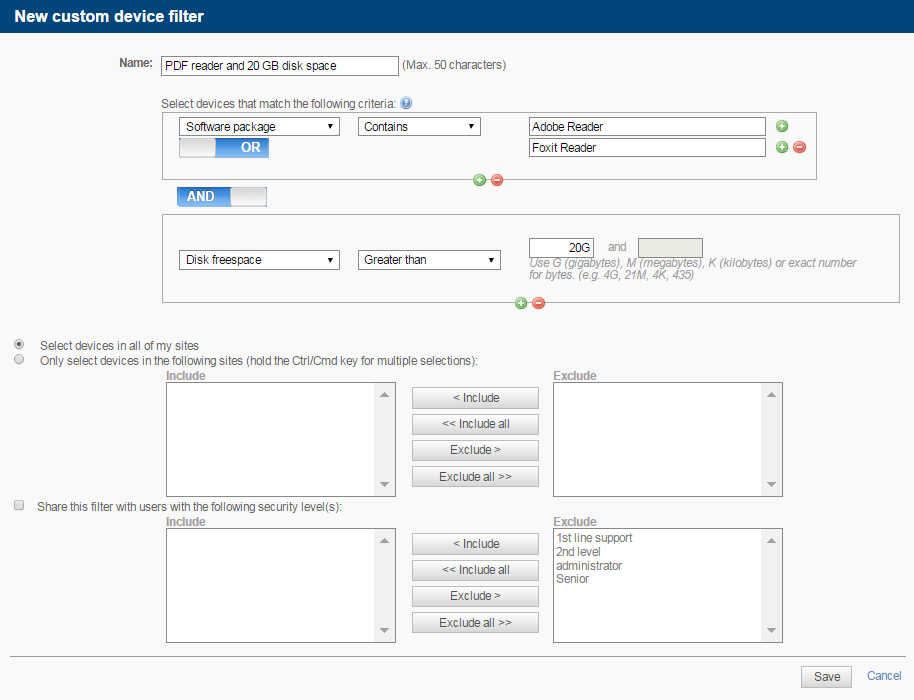
Task: Open the Greater than operator dropdown
Action: tap(429, 260)
